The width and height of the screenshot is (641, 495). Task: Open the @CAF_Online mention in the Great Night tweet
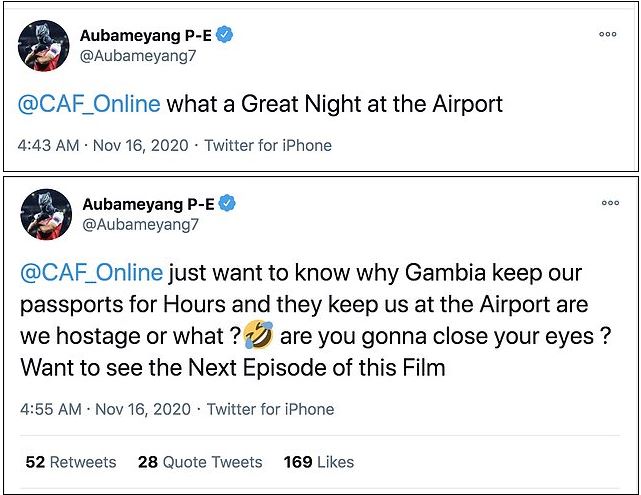click(91, 104)
